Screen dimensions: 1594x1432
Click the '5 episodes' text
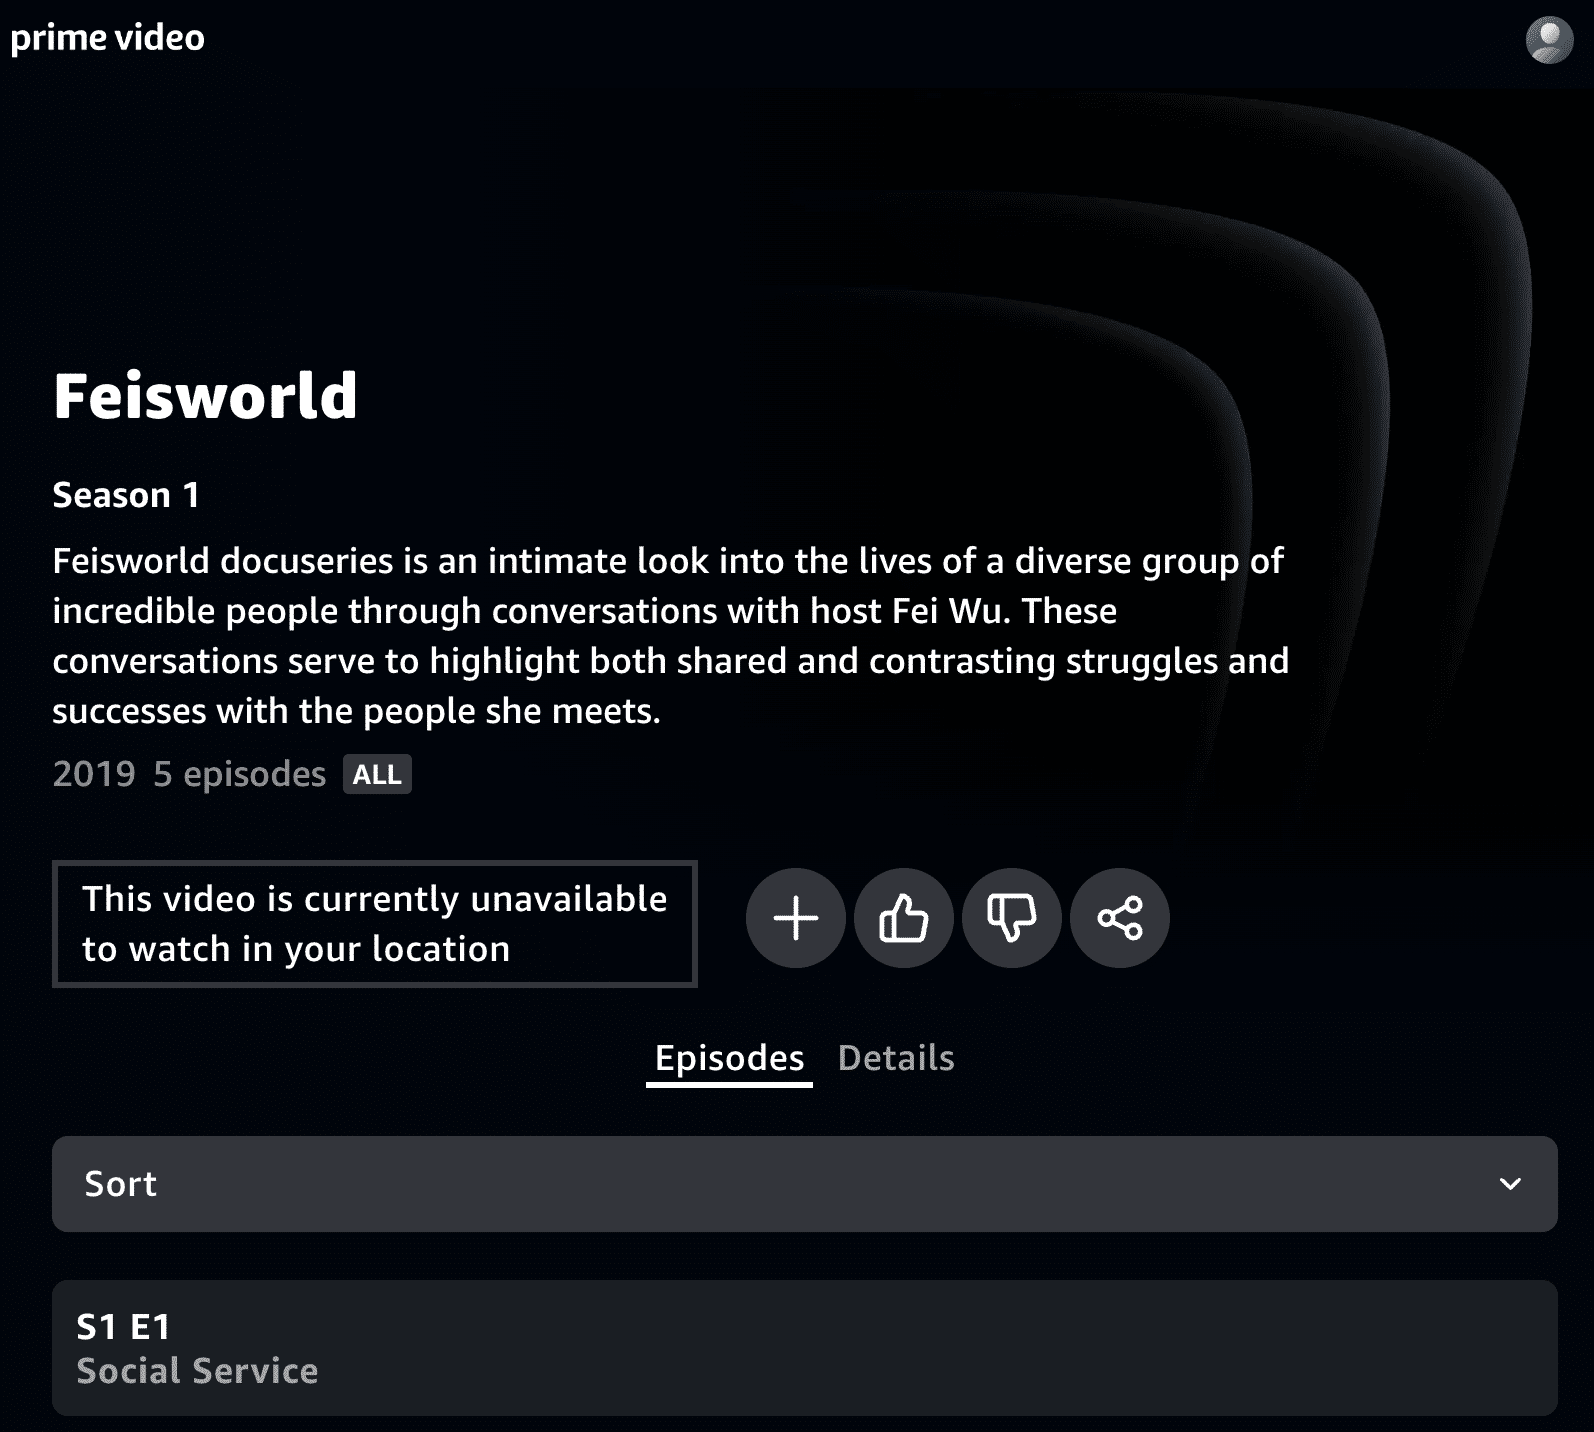240,774
